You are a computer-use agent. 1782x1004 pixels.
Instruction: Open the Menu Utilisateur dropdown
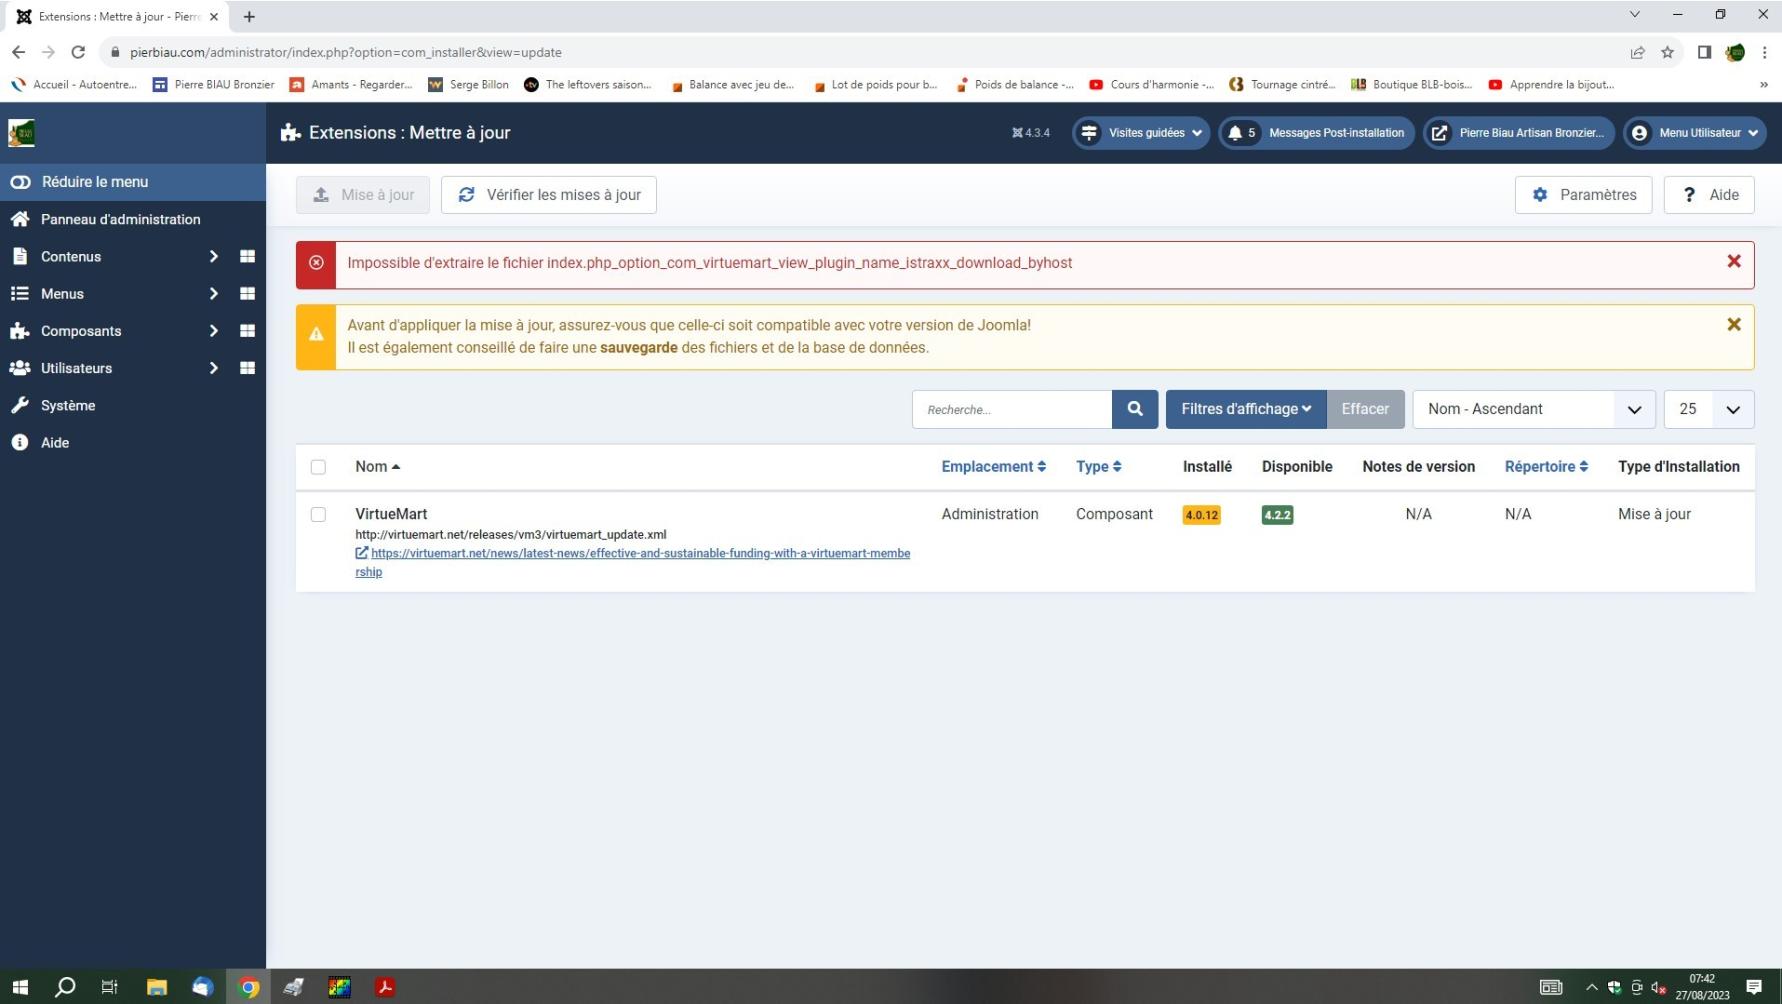point(1695,133)
